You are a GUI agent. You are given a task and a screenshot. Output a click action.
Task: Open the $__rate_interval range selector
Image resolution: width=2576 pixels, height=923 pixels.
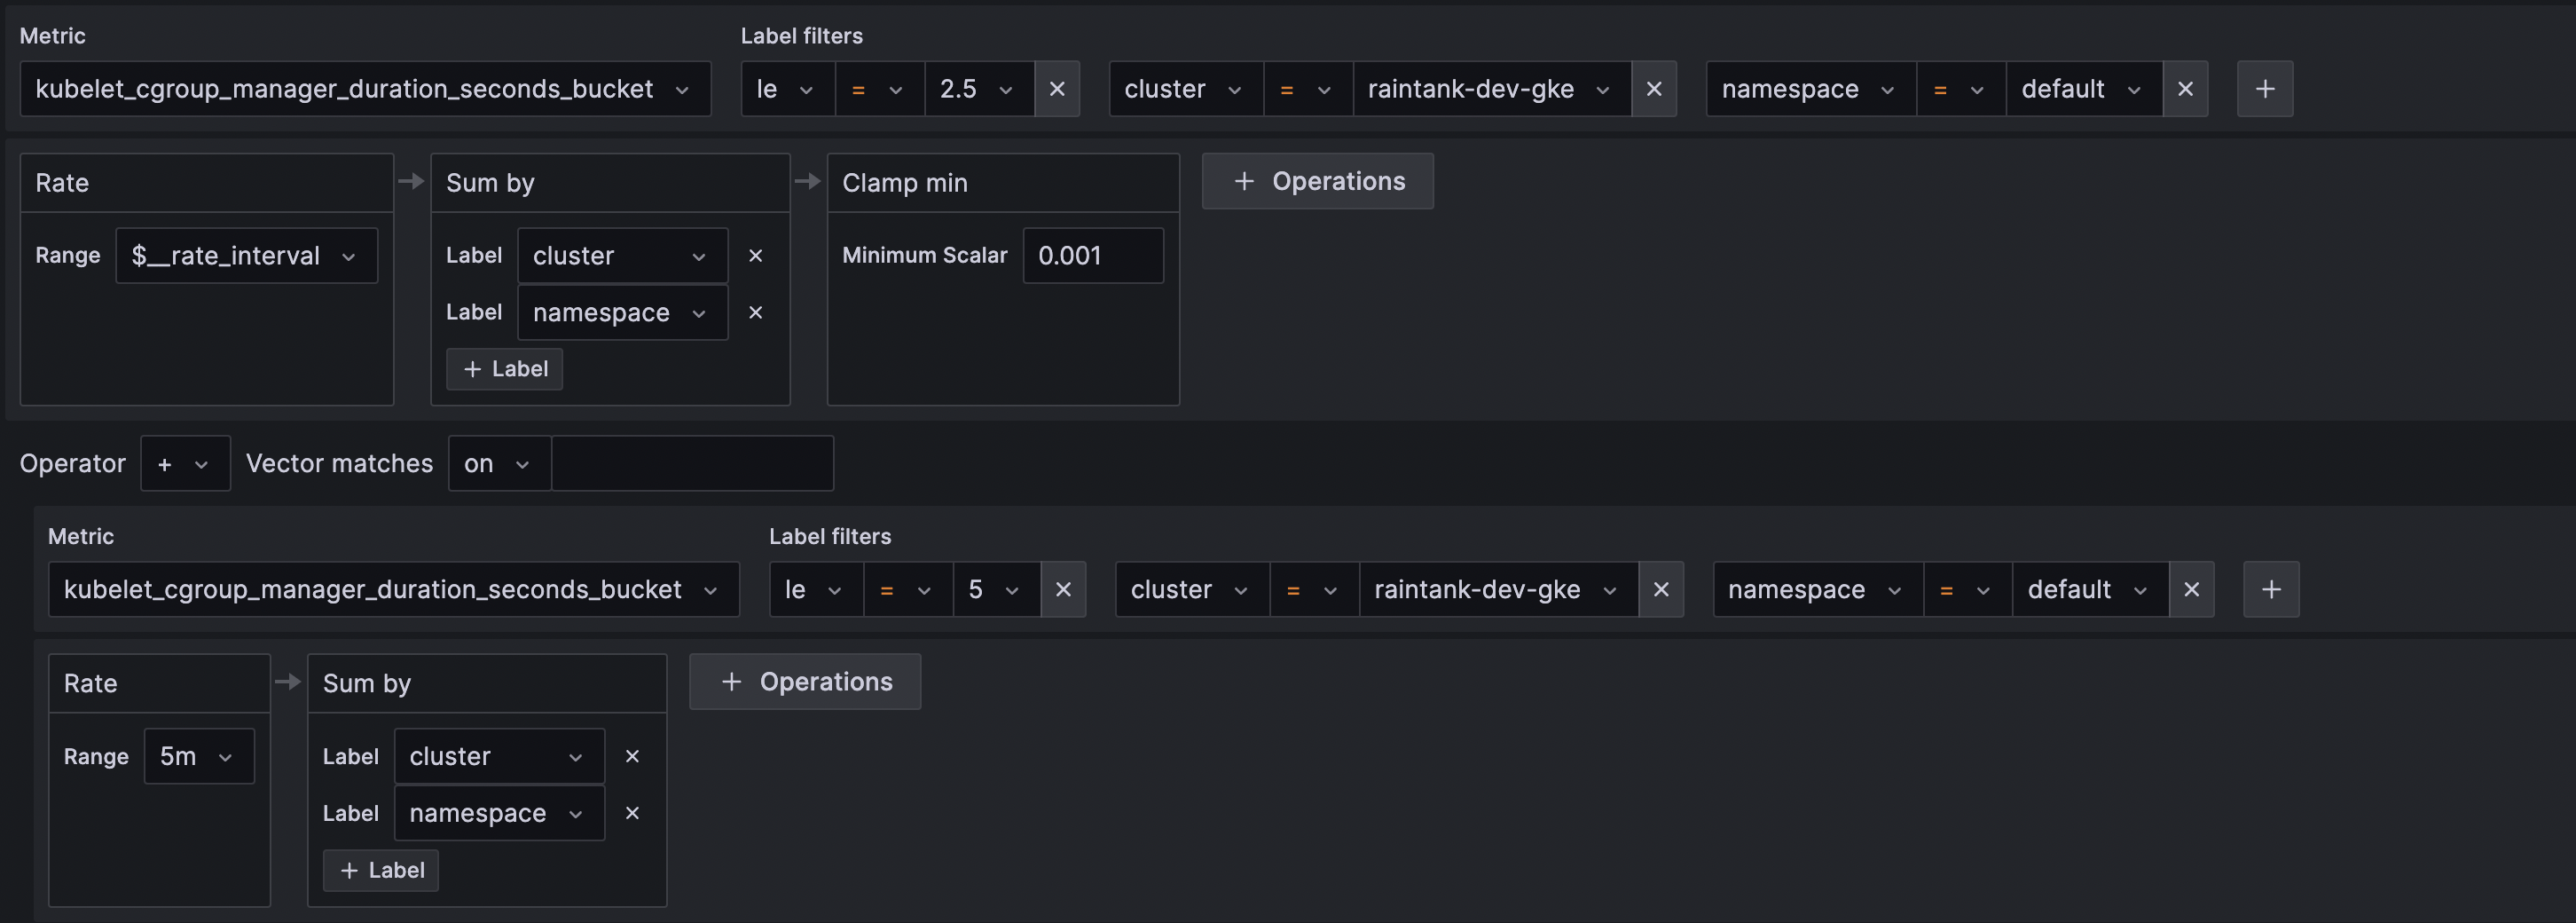(x=246, y=255)
